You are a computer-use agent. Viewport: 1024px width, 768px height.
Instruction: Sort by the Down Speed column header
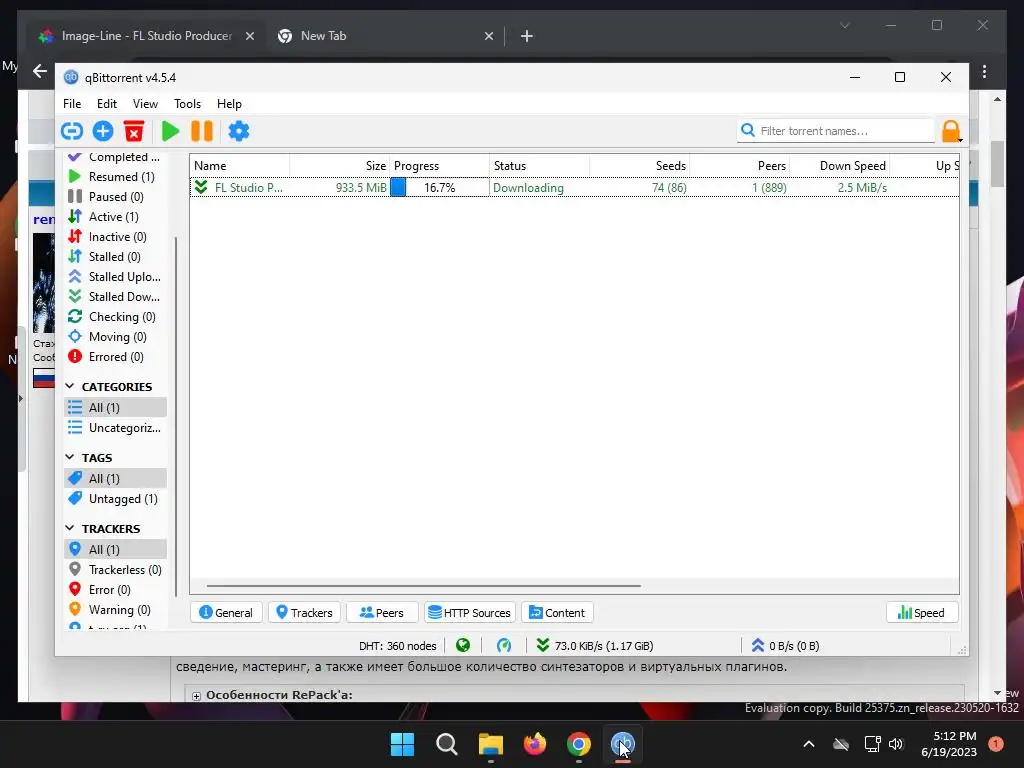tap(839, 166)
